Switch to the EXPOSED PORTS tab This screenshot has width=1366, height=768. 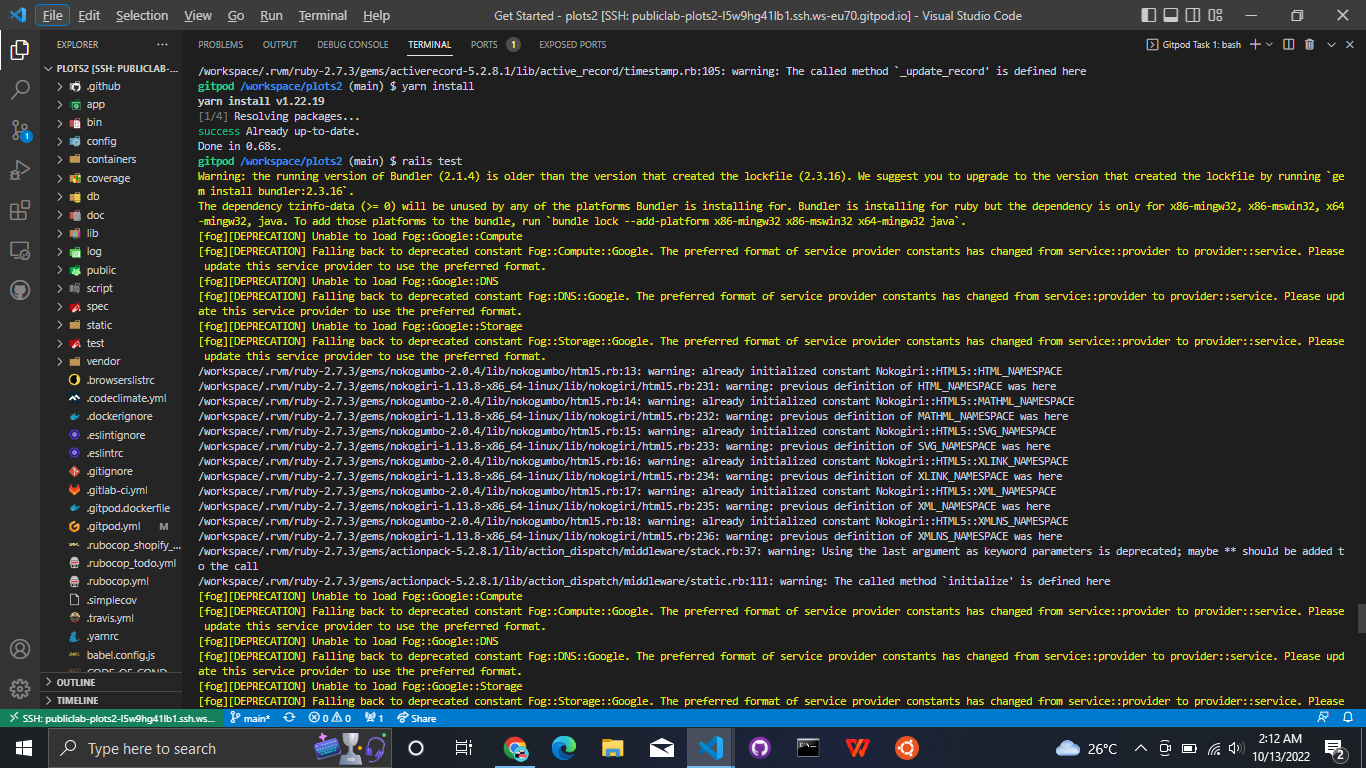click(x=572, y=45)
